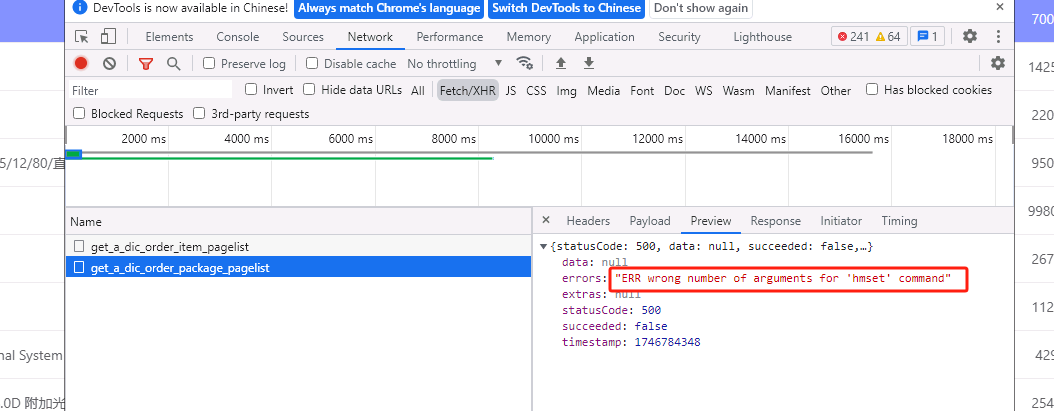
Task: Open DevTools settings gear
Action: click(x=970, y=36)
